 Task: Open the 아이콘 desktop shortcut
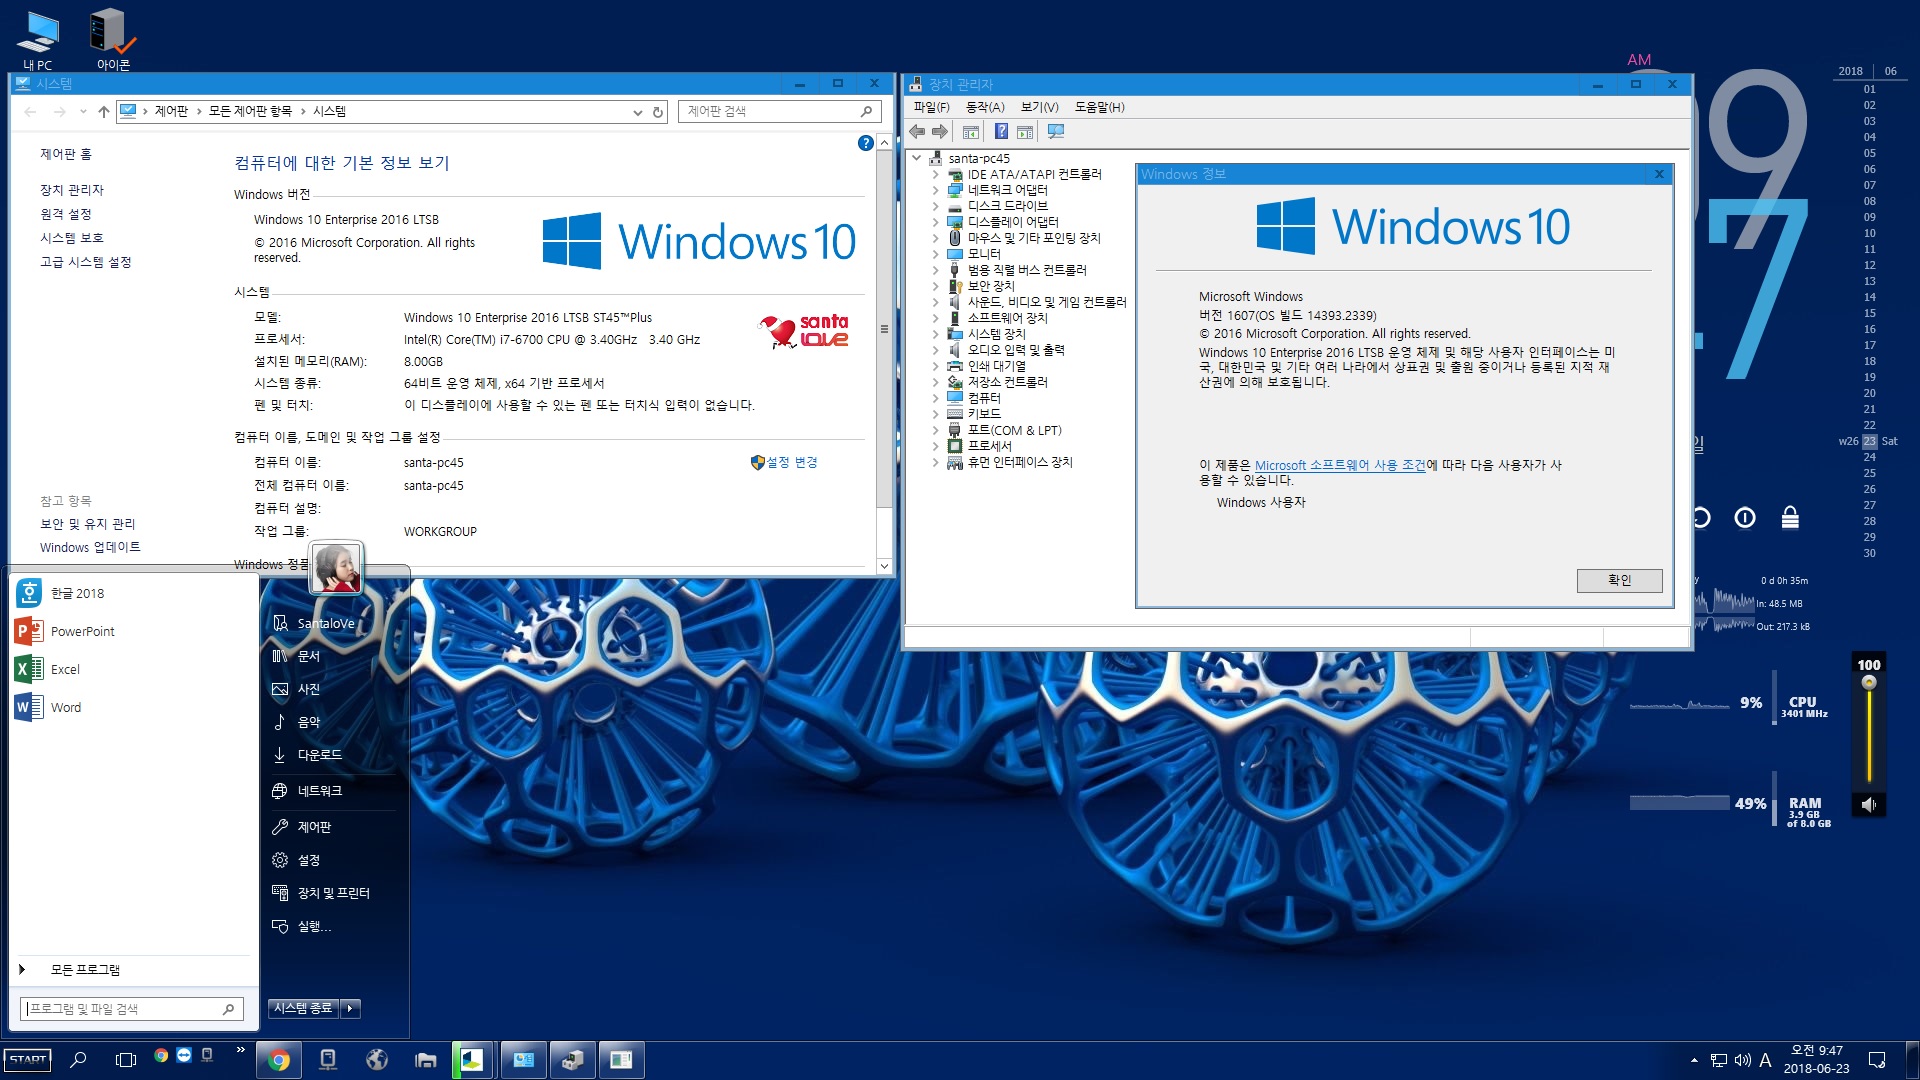(x=113, y=40)
